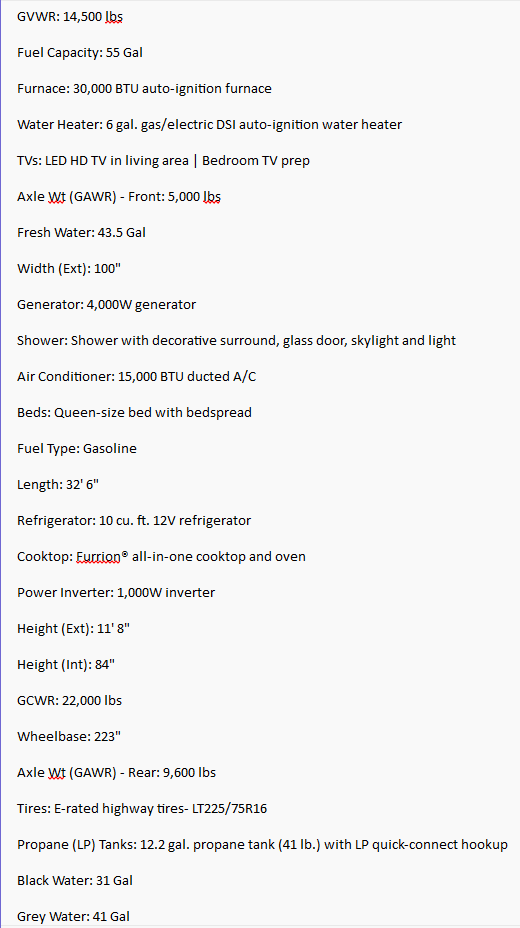Click the Water Heater specification line

[209, 125]
